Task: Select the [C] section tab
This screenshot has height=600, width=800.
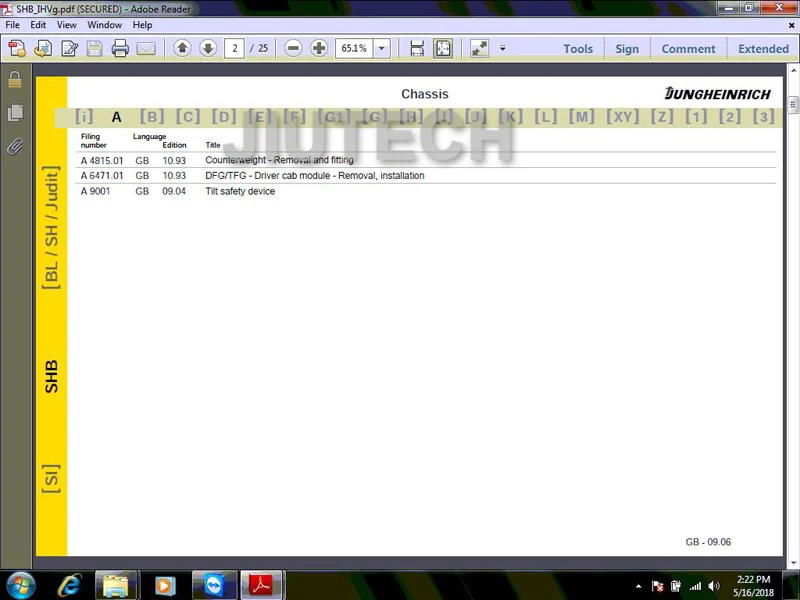Action: (188, 117)
